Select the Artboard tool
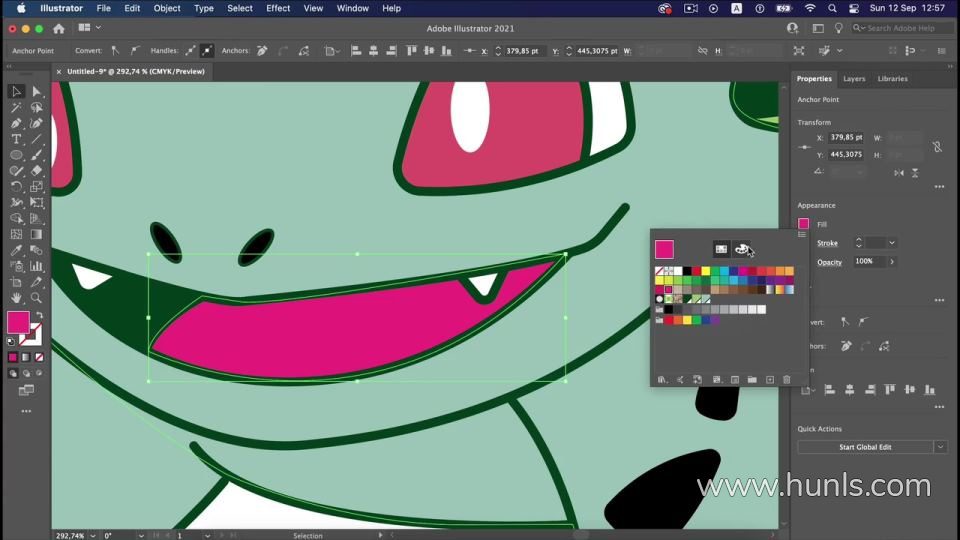 tap(17, 282)
